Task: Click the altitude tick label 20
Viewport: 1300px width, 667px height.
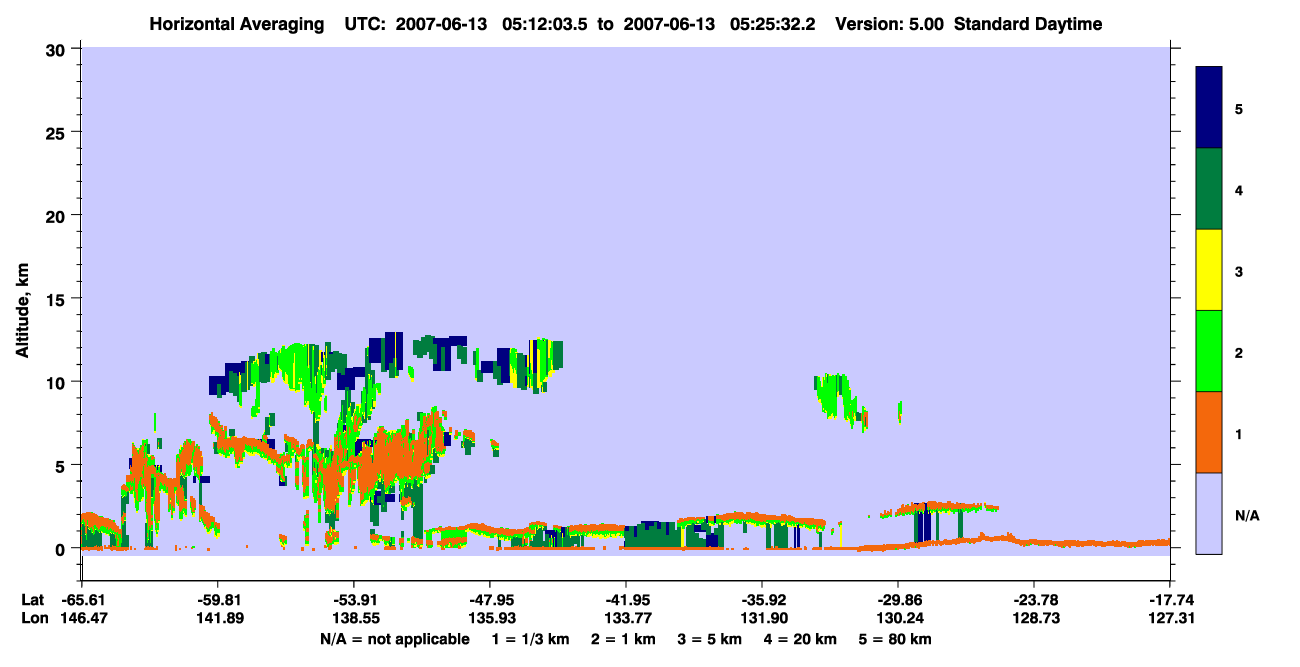Action: point(58,215)
